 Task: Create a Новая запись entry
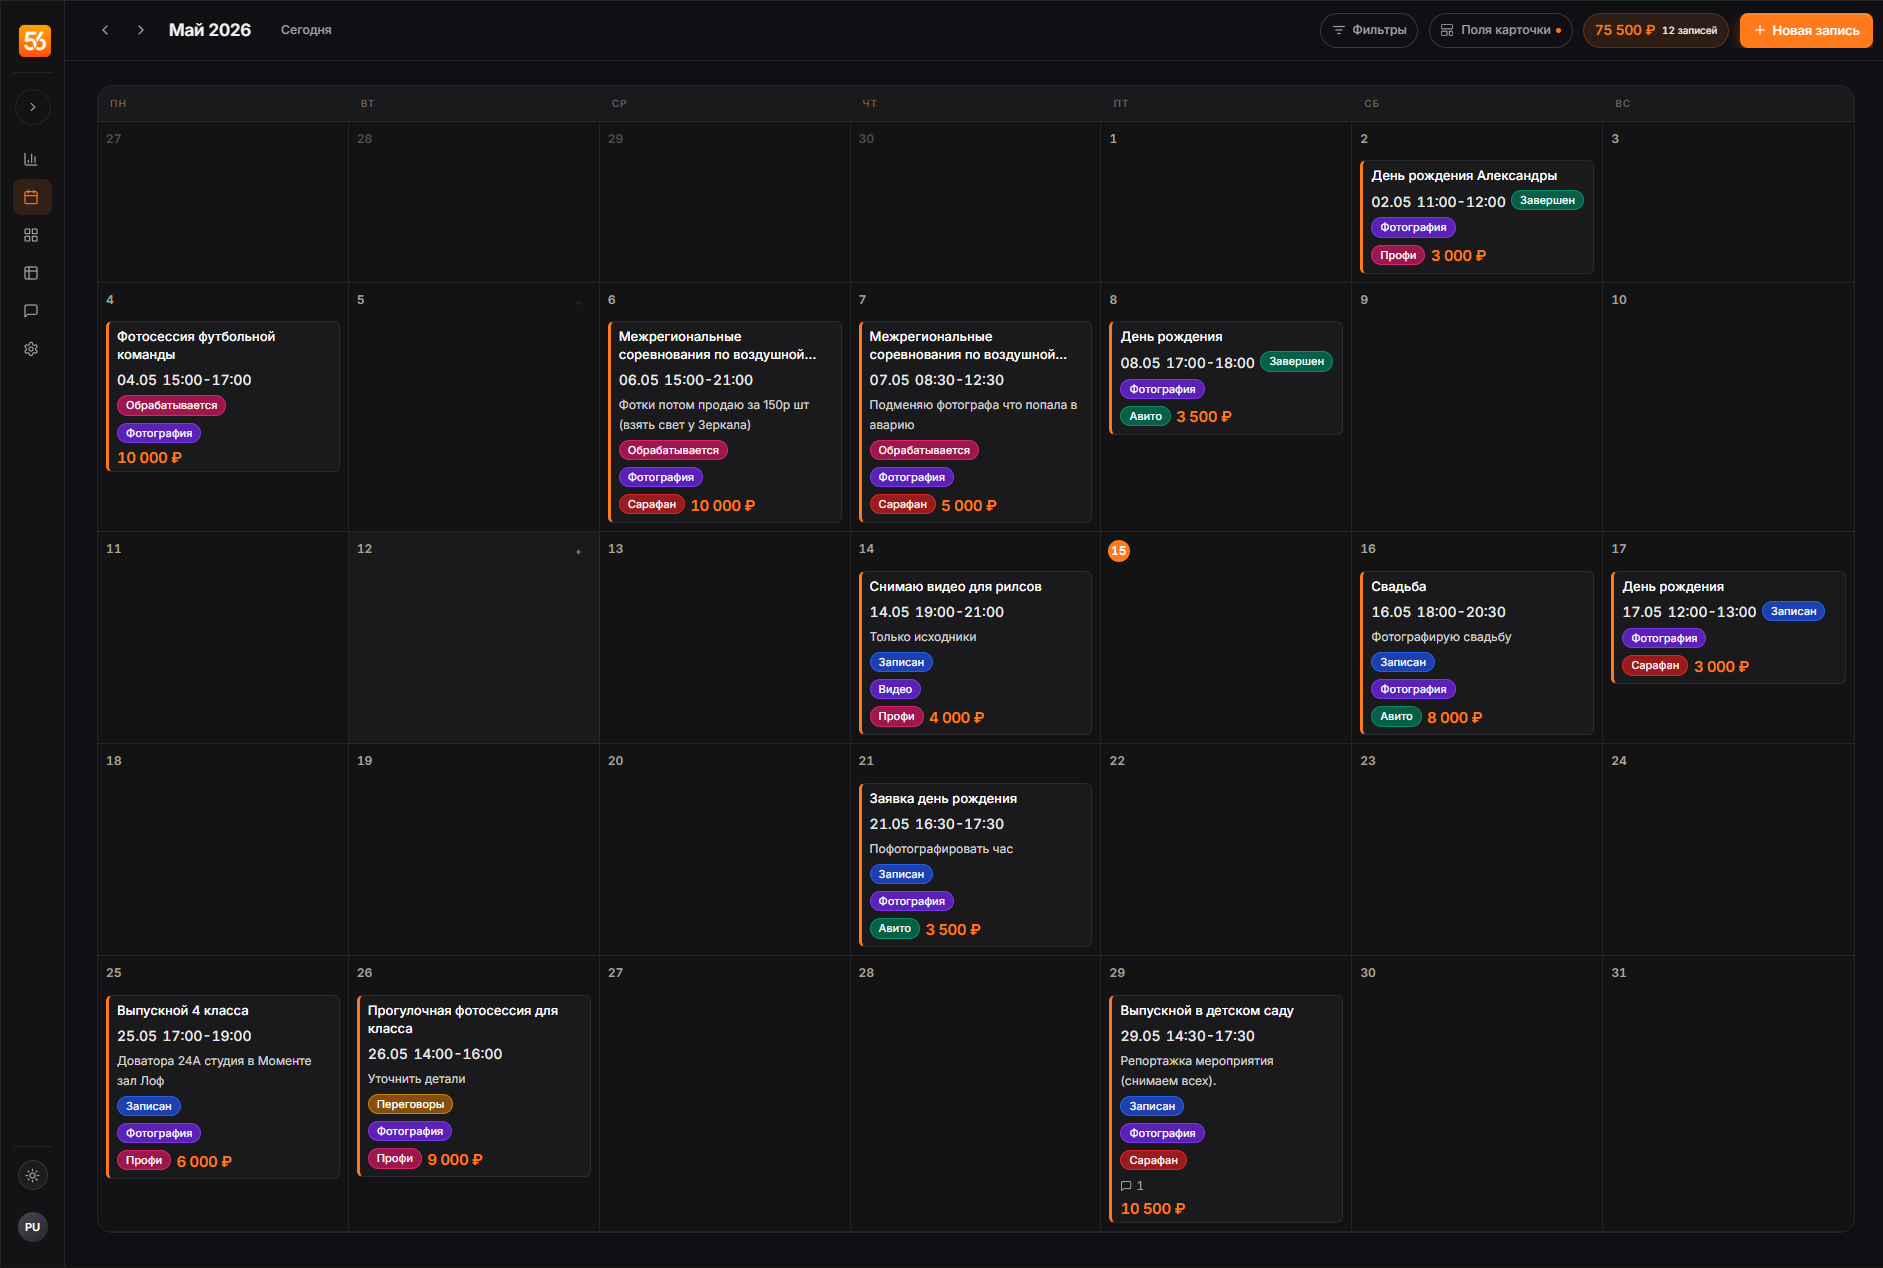[1806, 30]
